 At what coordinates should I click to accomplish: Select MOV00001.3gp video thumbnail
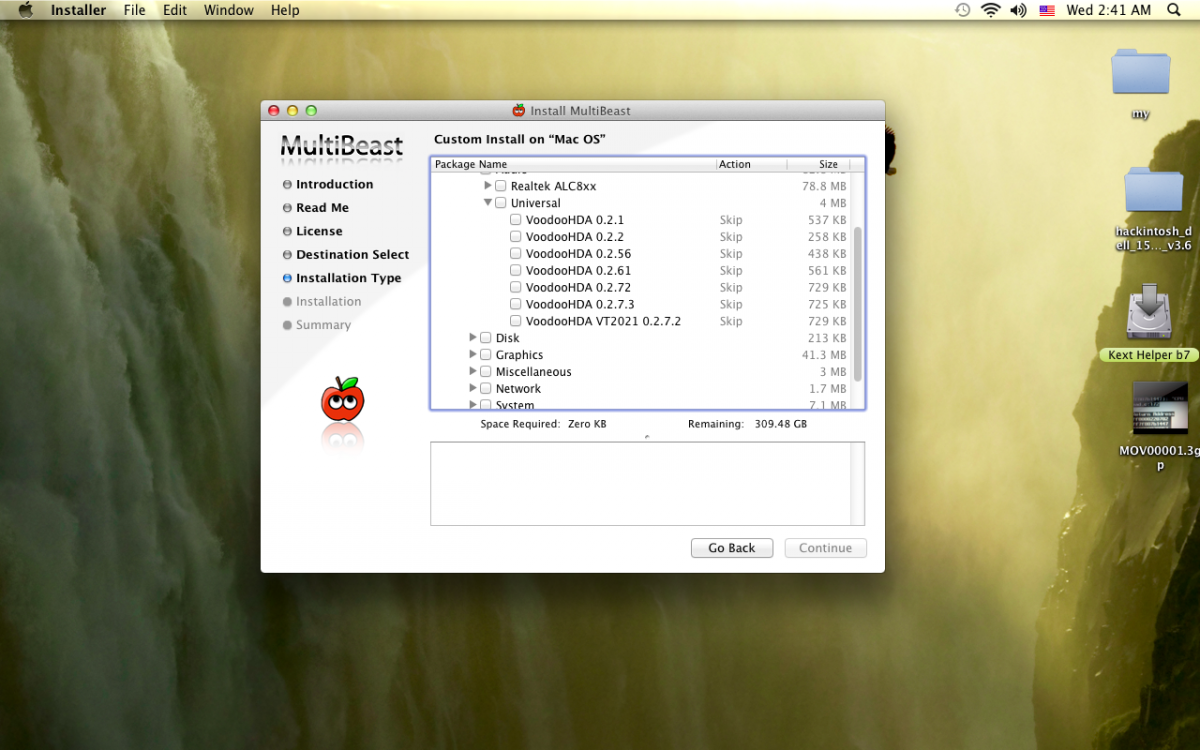pyautogui.click(x=1160, y=408)
